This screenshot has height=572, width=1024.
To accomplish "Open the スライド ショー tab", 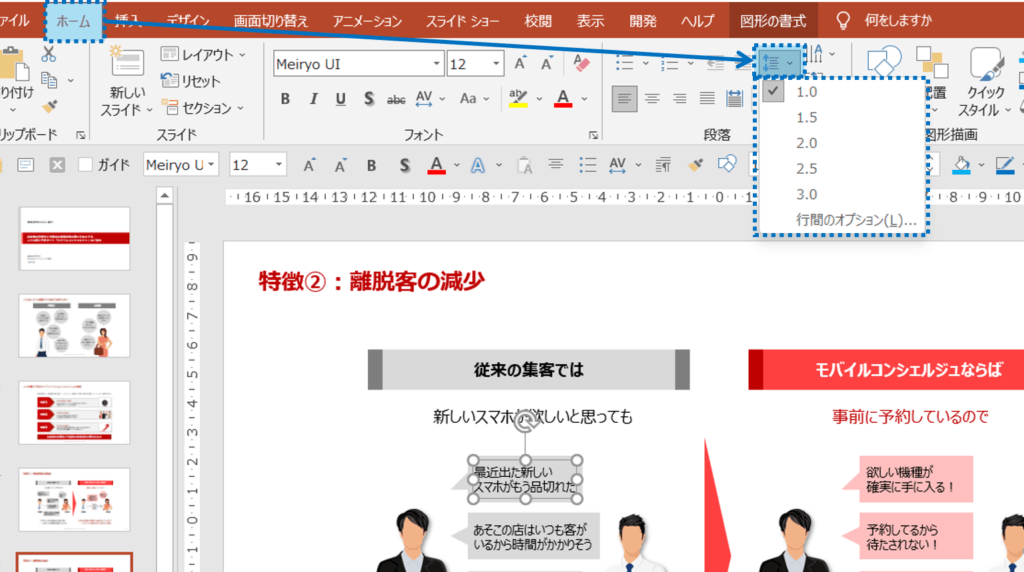I will coord(462,21).
